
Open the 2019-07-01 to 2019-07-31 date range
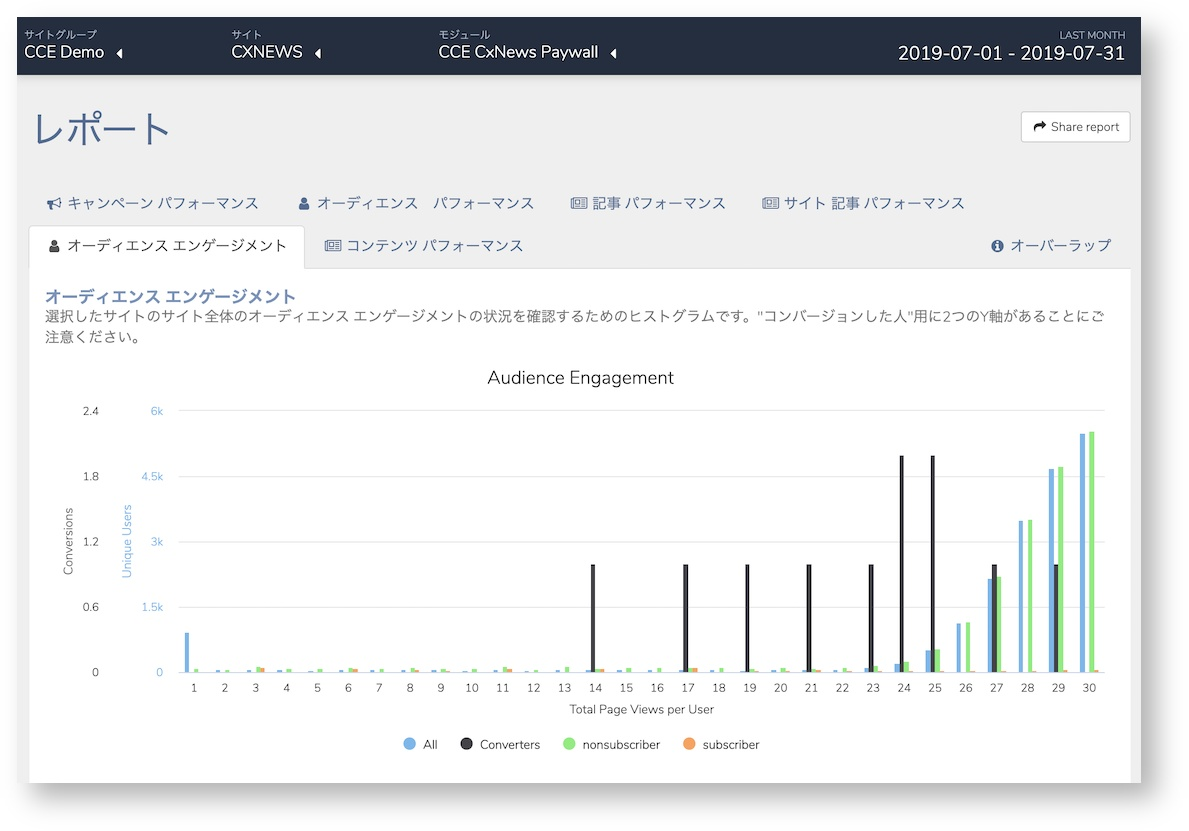tap(1012, 53)
